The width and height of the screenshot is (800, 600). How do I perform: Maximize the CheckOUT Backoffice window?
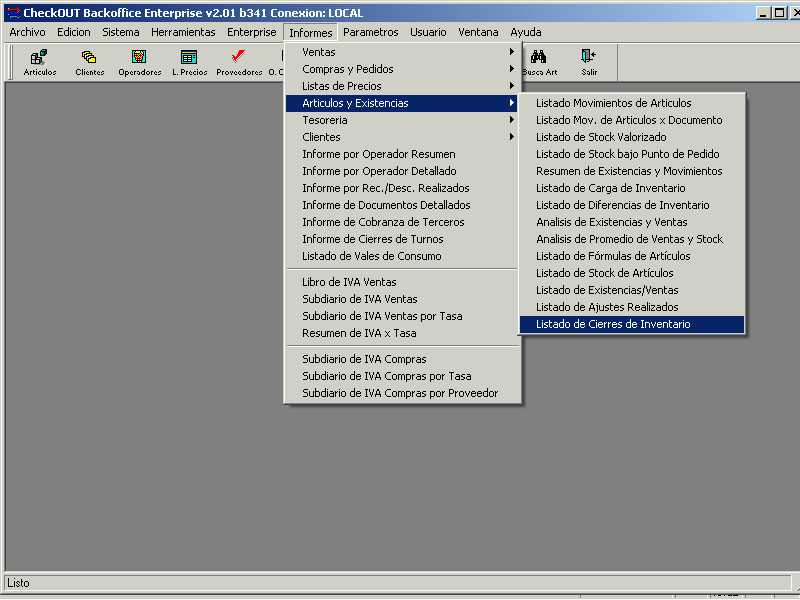point(779,13)
